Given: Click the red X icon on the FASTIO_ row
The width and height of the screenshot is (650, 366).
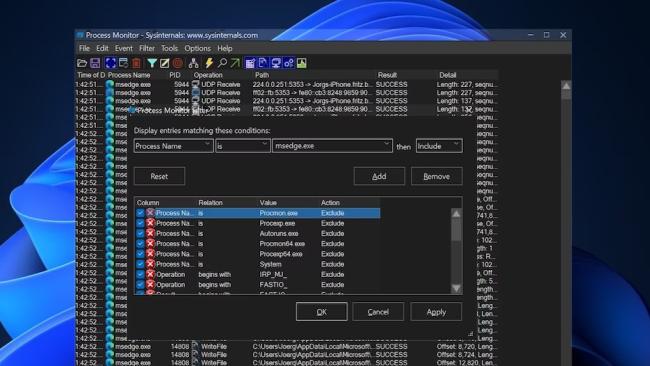Looking at the screenshot, I should pos(150,284).
